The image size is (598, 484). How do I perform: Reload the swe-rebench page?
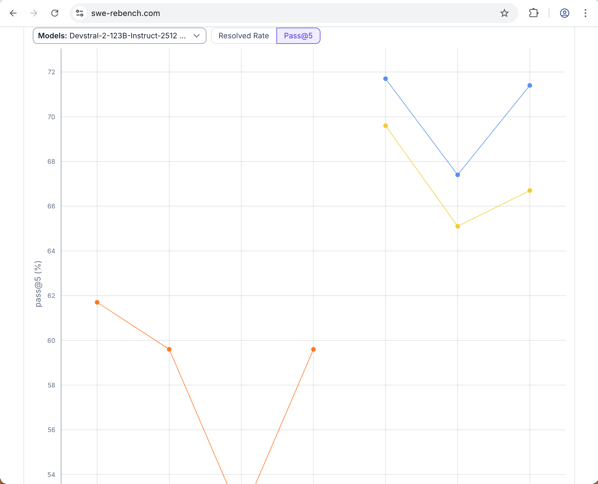click(55, 13)
